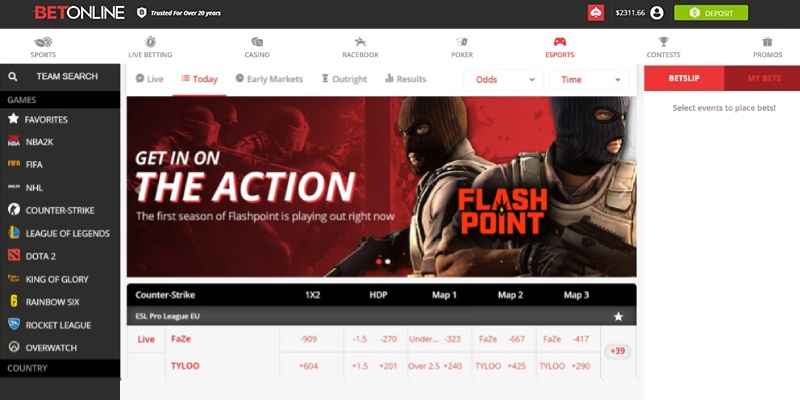
Task: Click the Team Search magnifier icon
Action: point(13,77)
